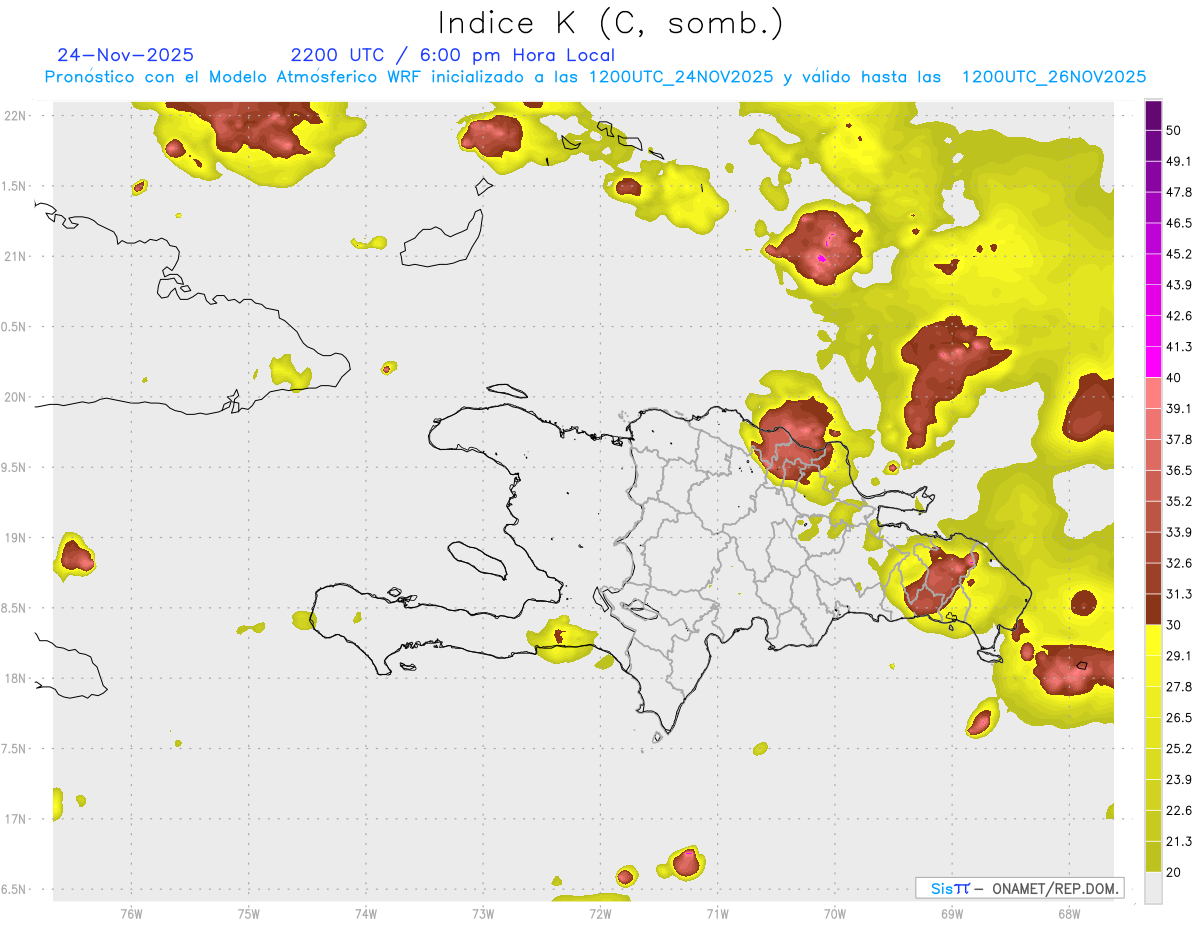Click the colorbar value '46.5'
Image resolution: width=1200 pixels, height=927 pixels.
point(1179,223)
